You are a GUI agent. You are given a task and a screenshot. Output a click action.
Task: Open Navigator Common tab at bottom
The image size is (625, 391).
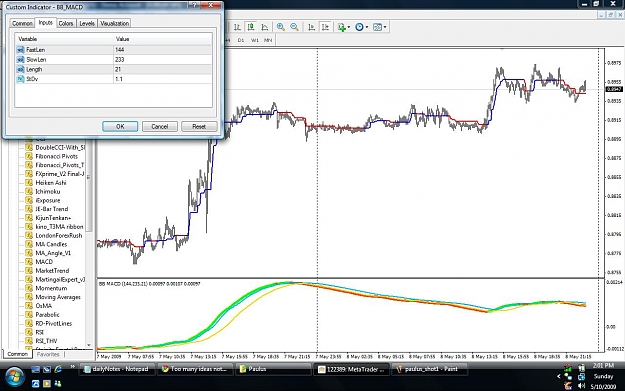(18, 354)
